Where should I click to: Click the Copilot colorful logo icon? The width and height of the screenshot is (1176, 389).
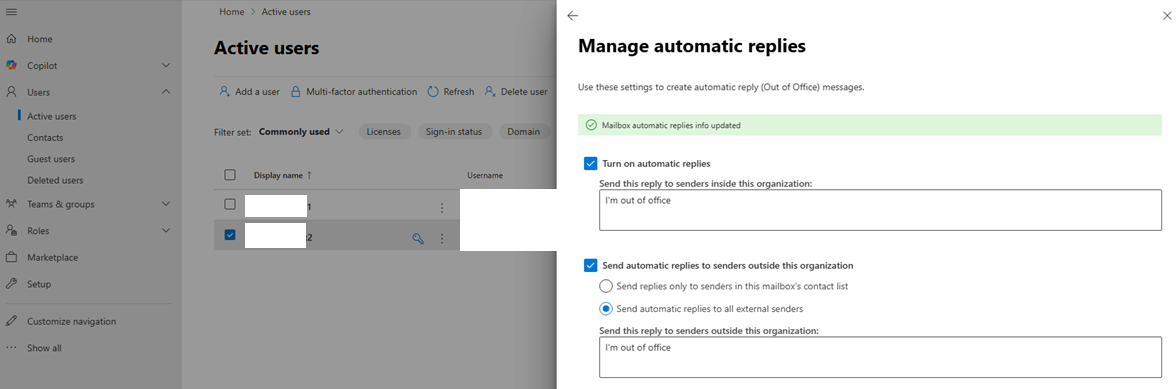tap(11, 65)
